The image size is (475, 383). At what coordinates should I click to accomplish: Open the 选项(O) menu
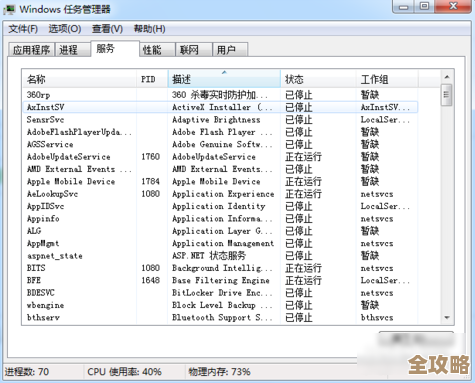click(x=65, y=29)
